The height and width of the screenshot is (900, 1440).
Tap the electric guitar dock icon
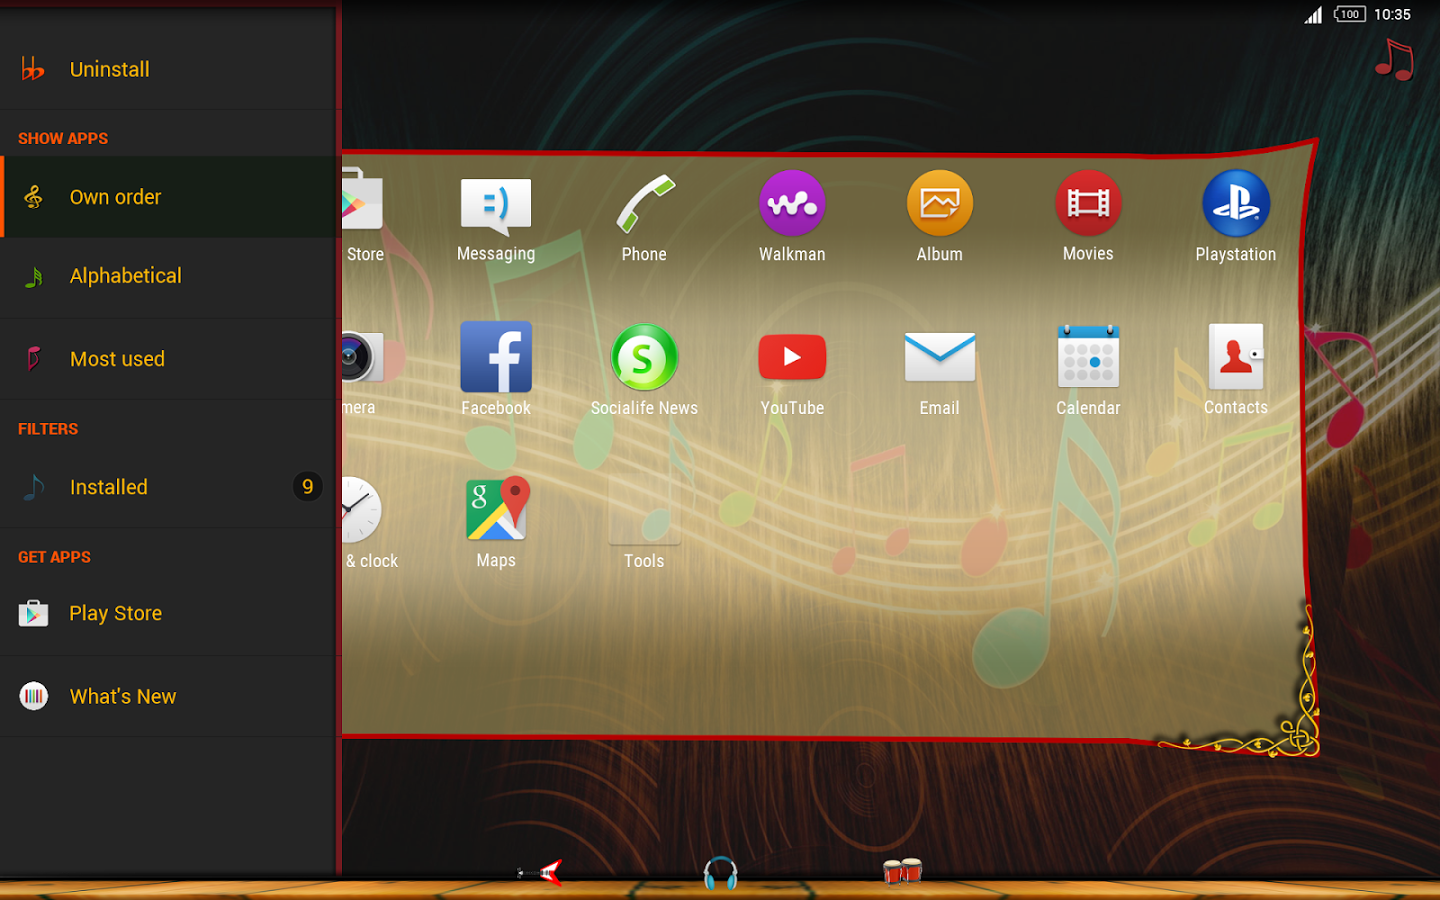[540, 873]
